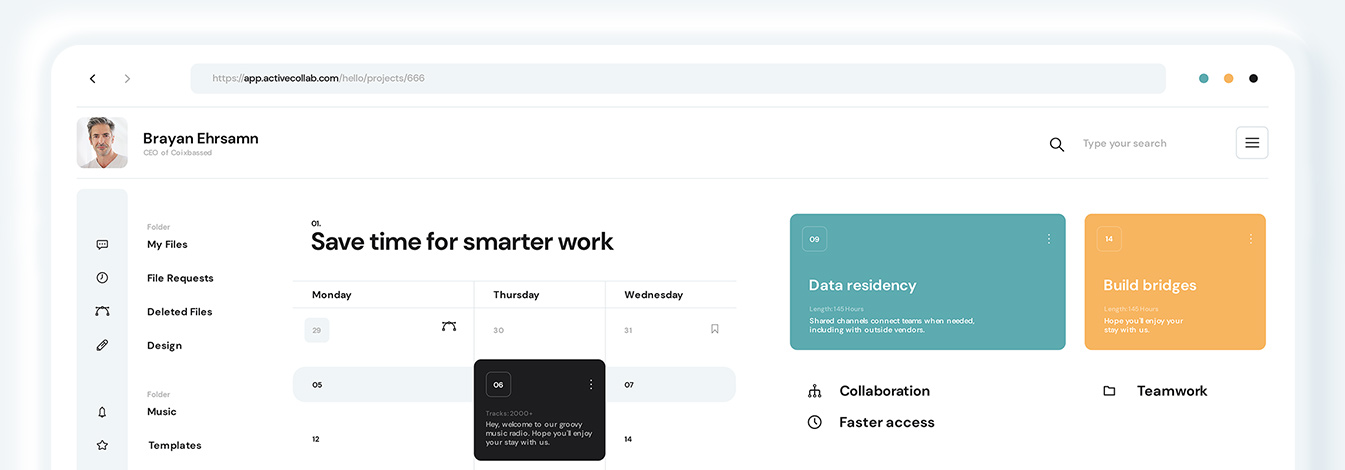Viewport: 1345px width, 470px height.
Task: Click Brayan Ehrsamn's profile photo
Action: (x=102, y=143)
